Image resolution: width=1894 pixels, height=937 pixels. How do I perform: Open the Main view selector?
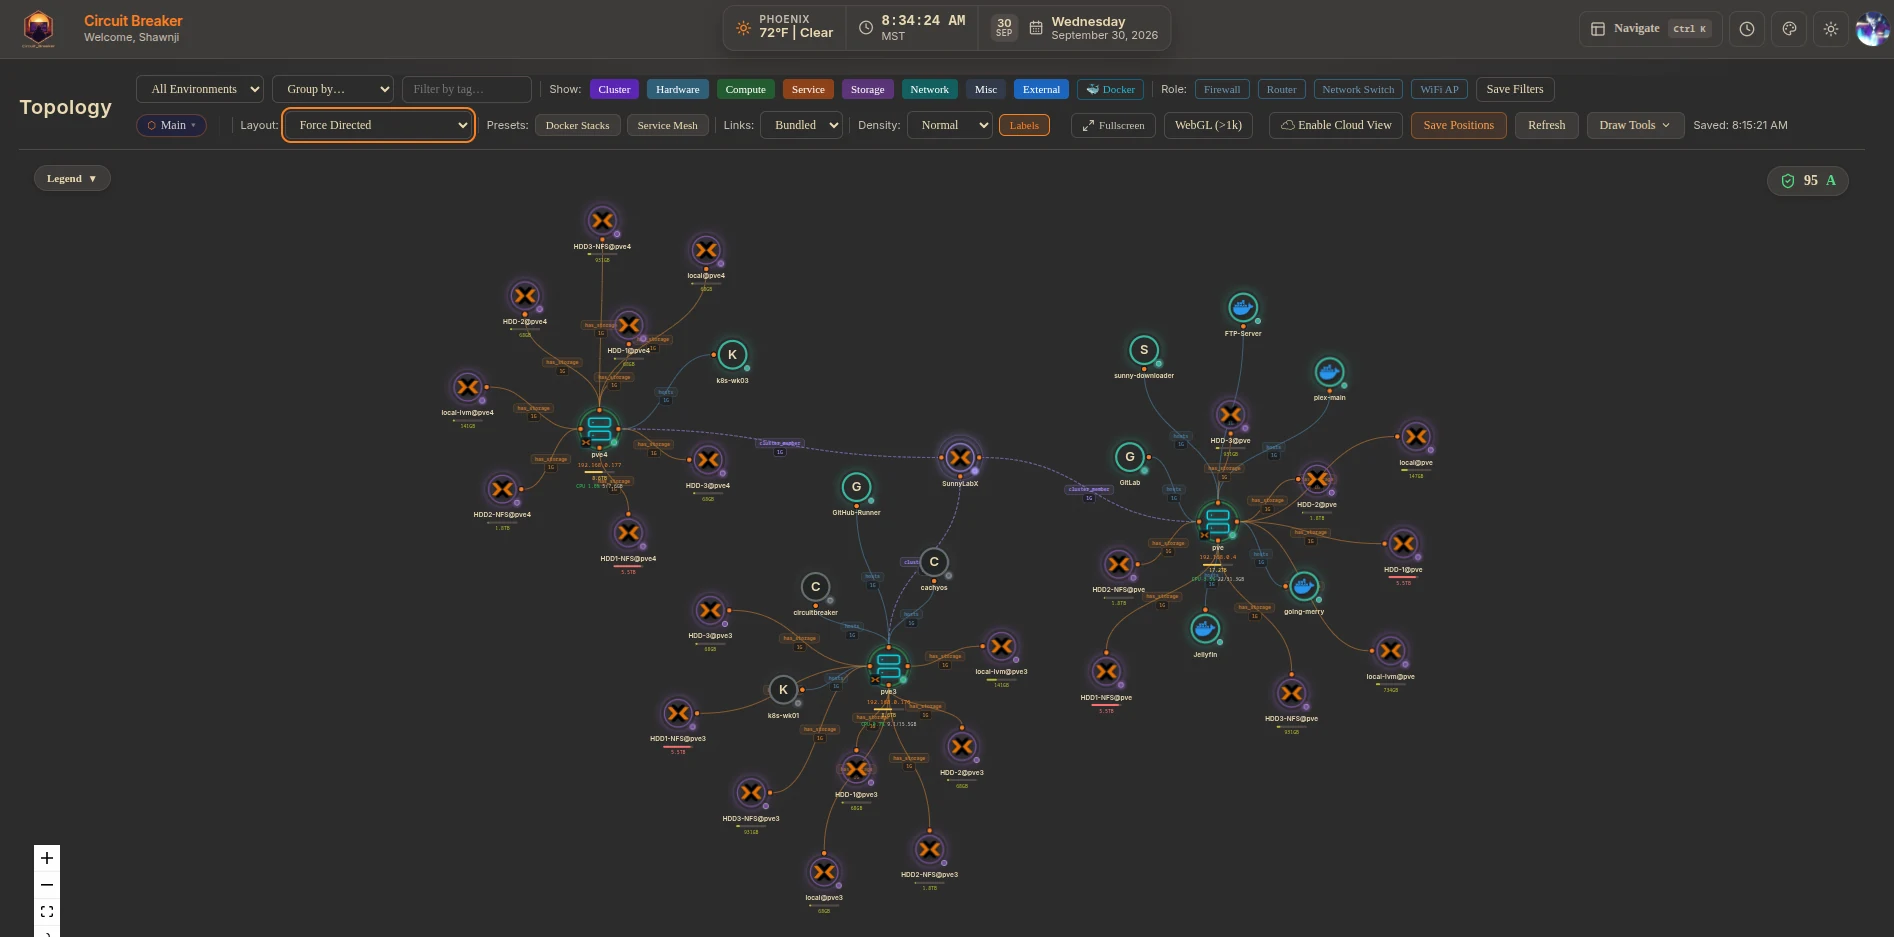point(172,125)
